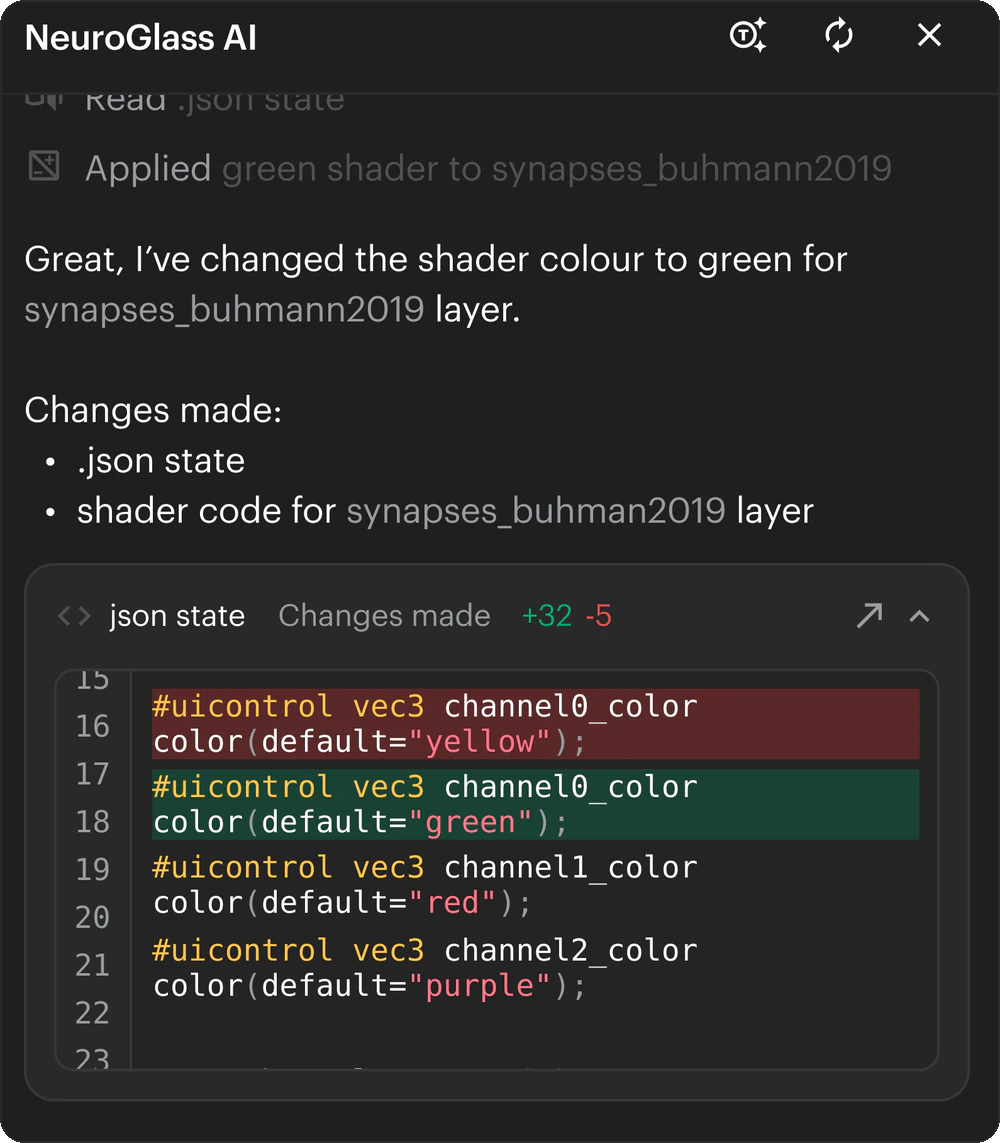Click the "red" default value line
This screenshot has width=1000, height=1143.
(x=342, y=903)
